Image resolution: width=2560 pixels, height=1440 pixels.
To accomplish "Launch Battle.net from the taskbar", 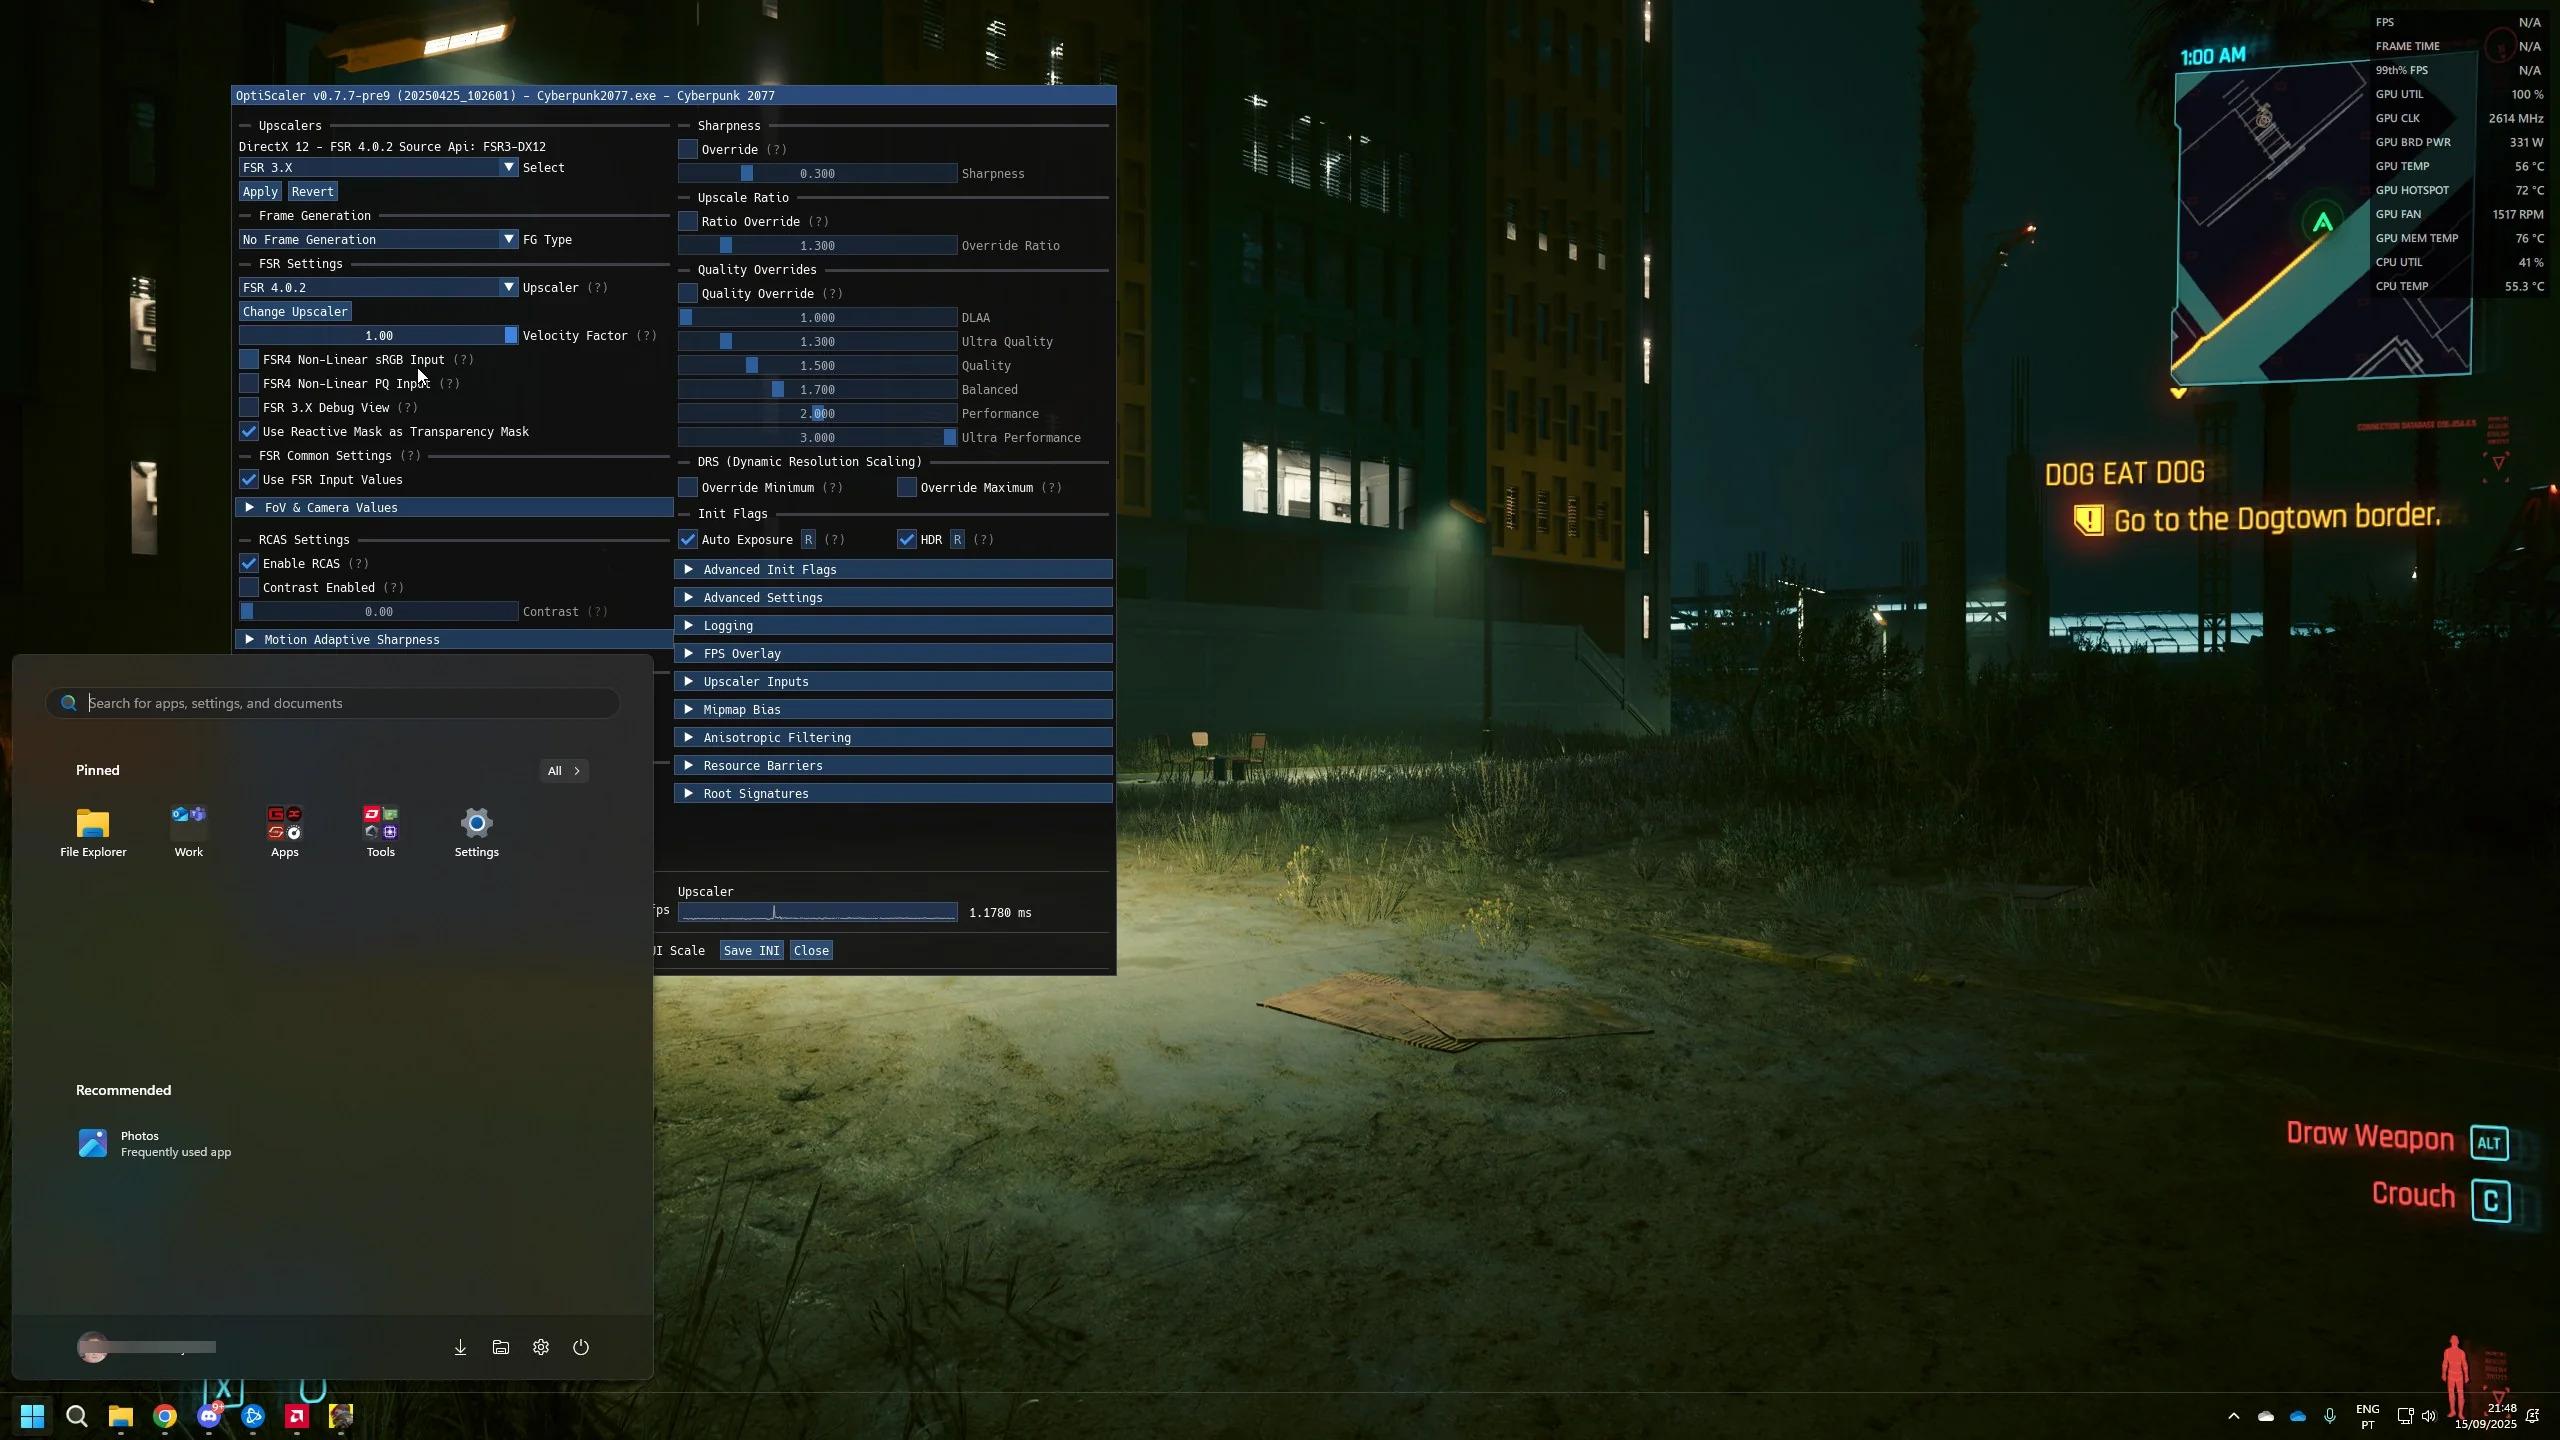I will (x=253, y=1417).
